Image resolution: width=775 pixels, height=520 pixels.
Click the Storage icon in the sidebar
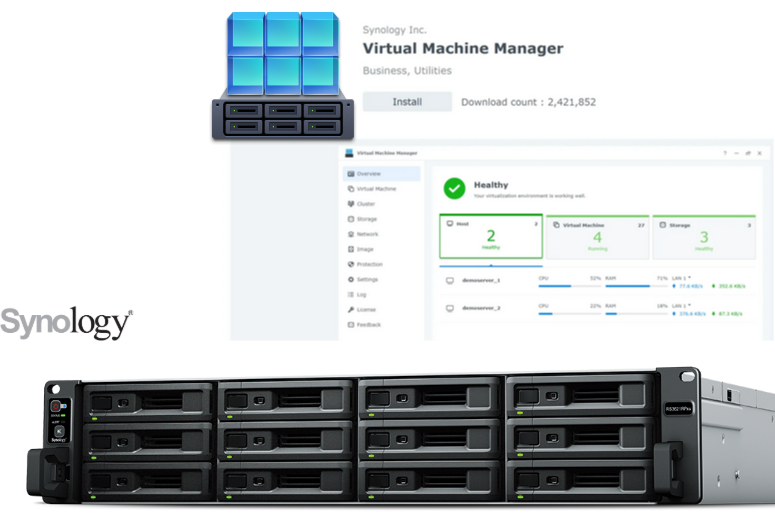click(351, 219)
